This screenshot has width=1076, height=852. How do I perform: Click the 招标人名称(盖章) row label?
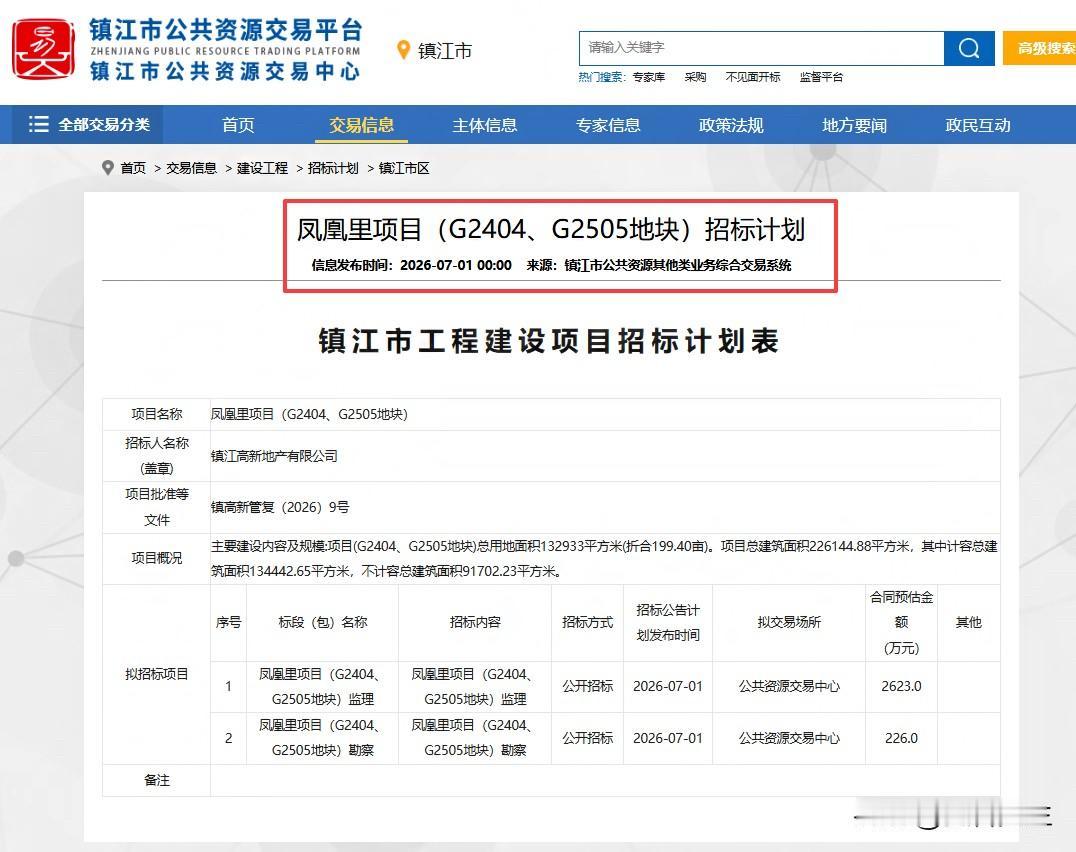156,455
